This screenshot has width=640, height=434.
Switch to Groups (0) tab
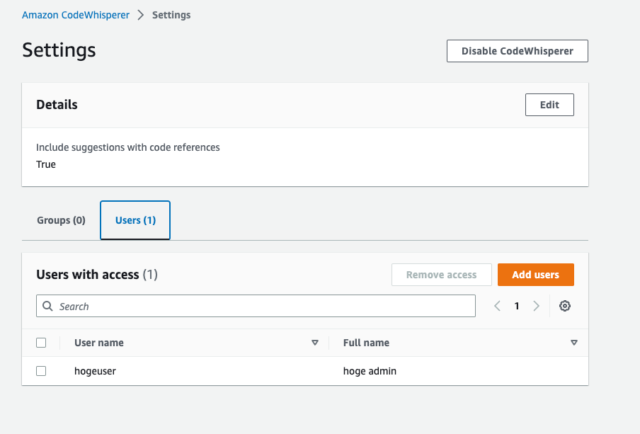point(61,220)
